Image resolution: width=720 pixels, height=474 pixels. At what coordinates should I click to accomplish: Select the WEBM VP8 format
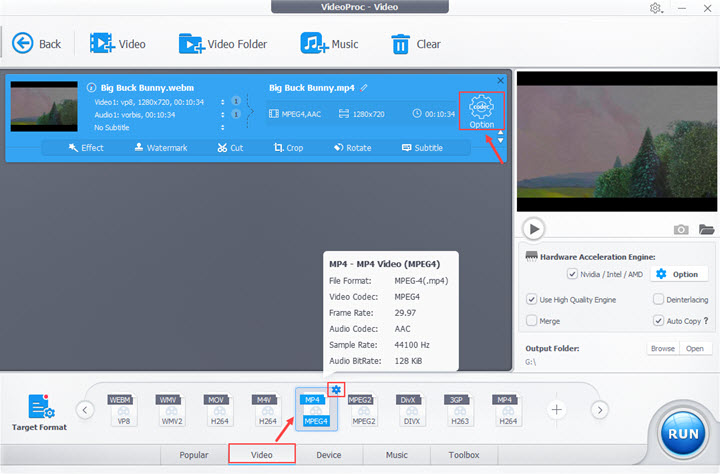pos(123,410)
